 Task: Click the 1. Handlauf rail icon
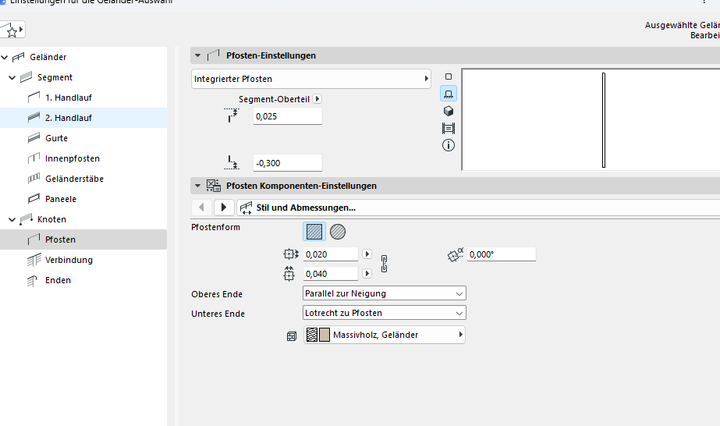point(34,97)
